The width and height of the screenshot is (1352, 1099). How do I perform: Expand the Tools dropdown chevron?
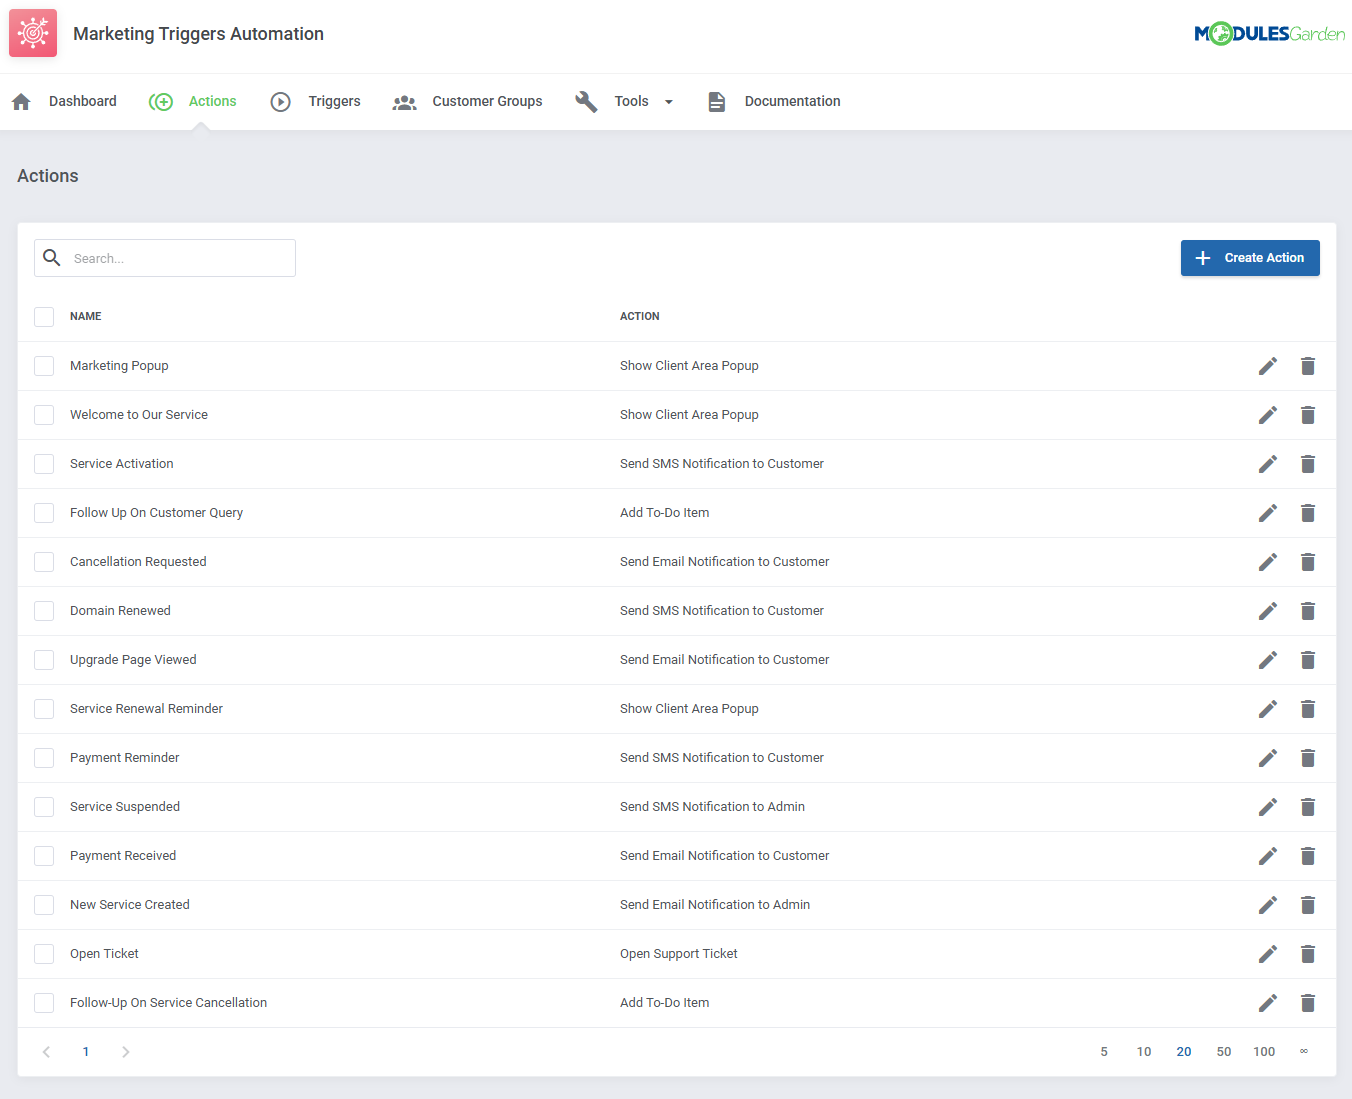tap(670, 101)
